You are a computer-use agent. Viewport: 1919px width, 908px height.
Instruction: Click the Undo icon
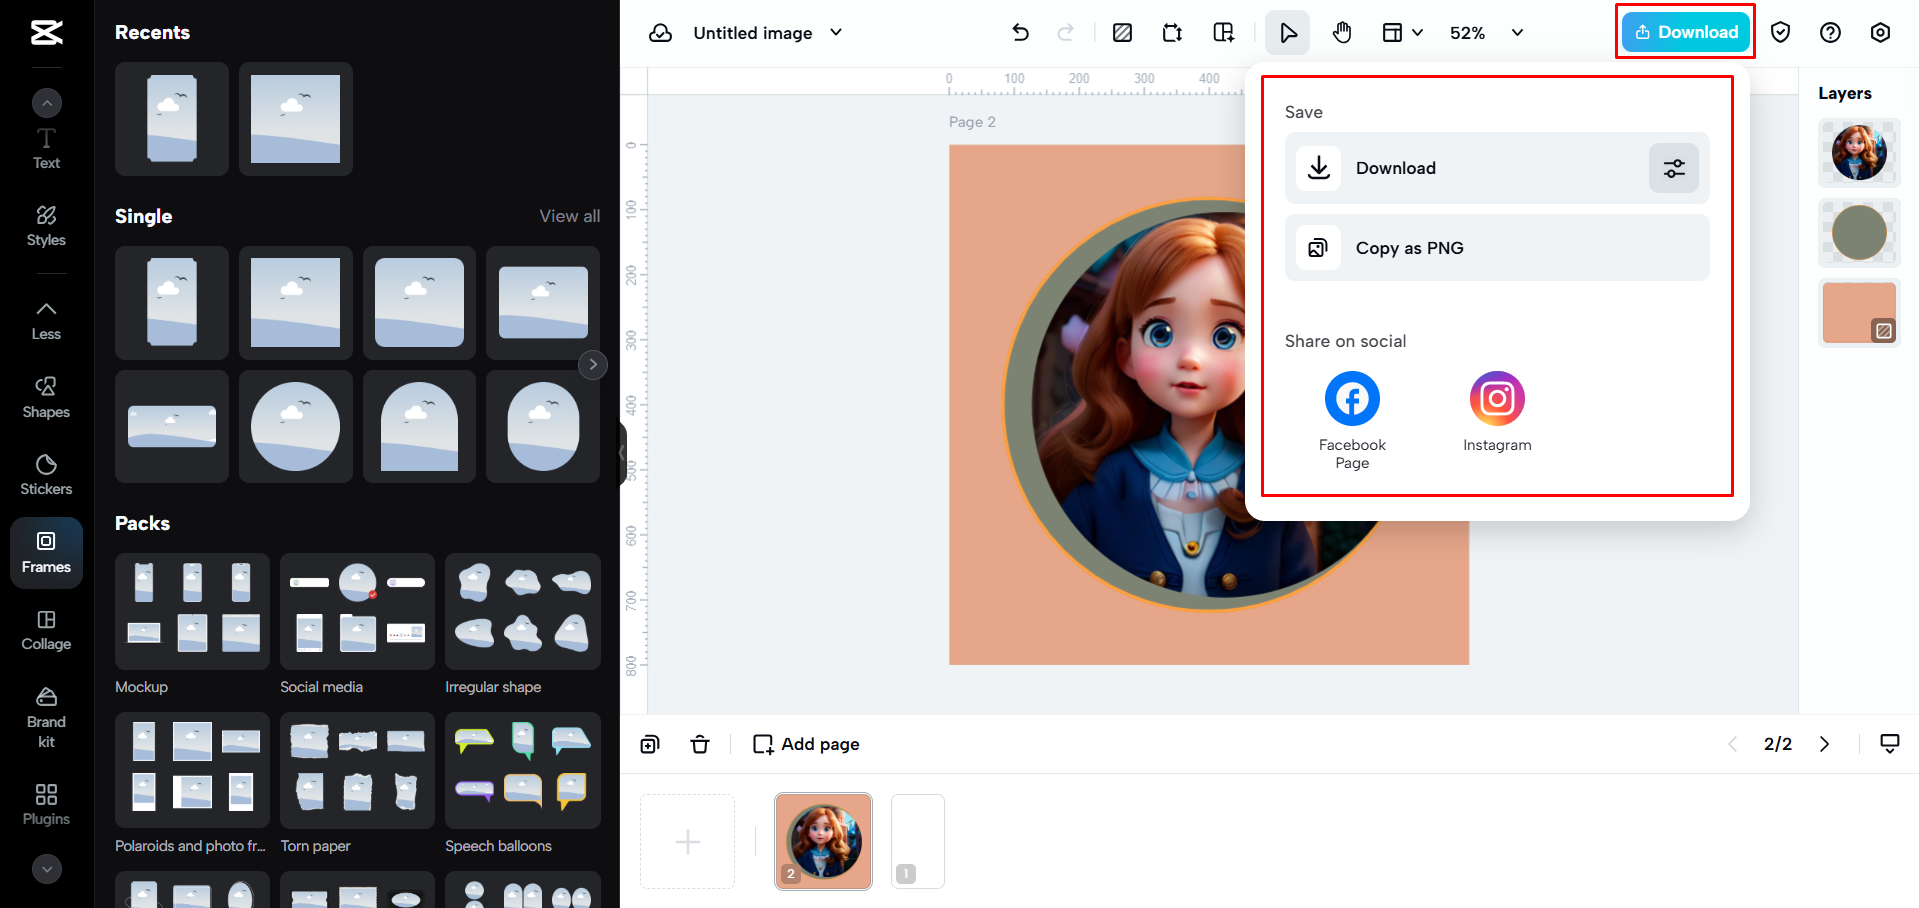point(1020,32)
